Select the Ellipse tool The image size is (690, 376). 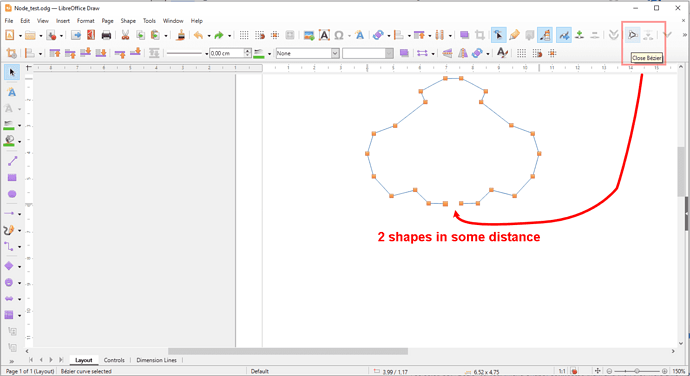pyautogui.click(x=12, y=194)
